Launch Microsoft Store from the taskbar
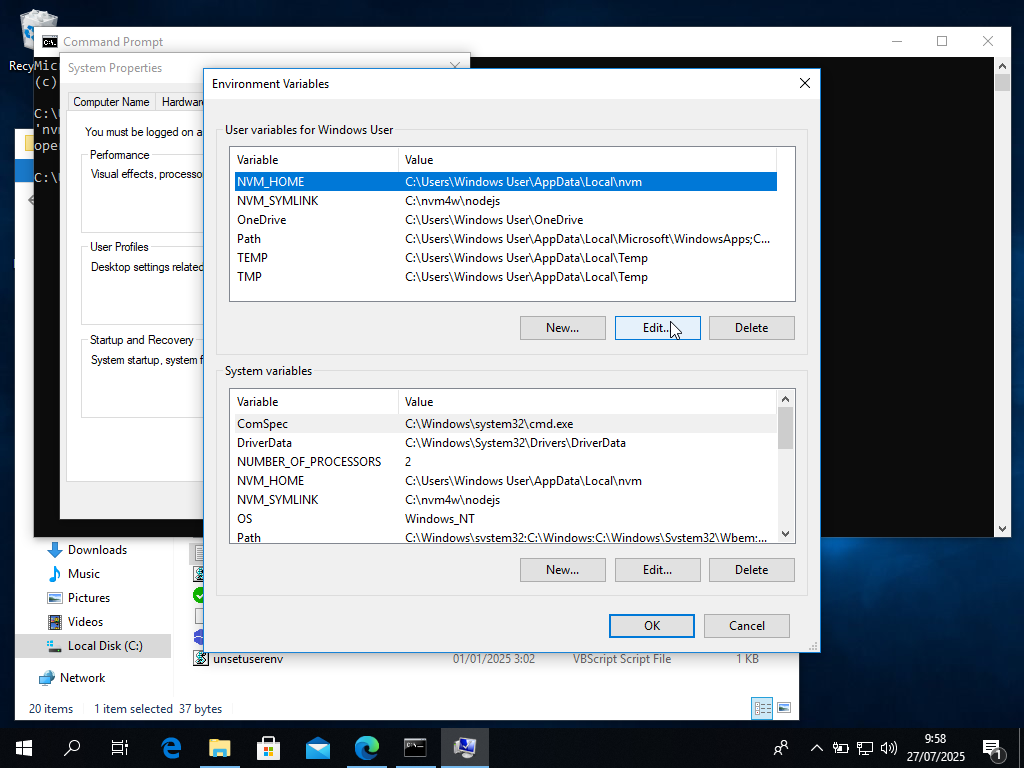The width and height of the screenshot is (1024, 768). coord(268,747)
